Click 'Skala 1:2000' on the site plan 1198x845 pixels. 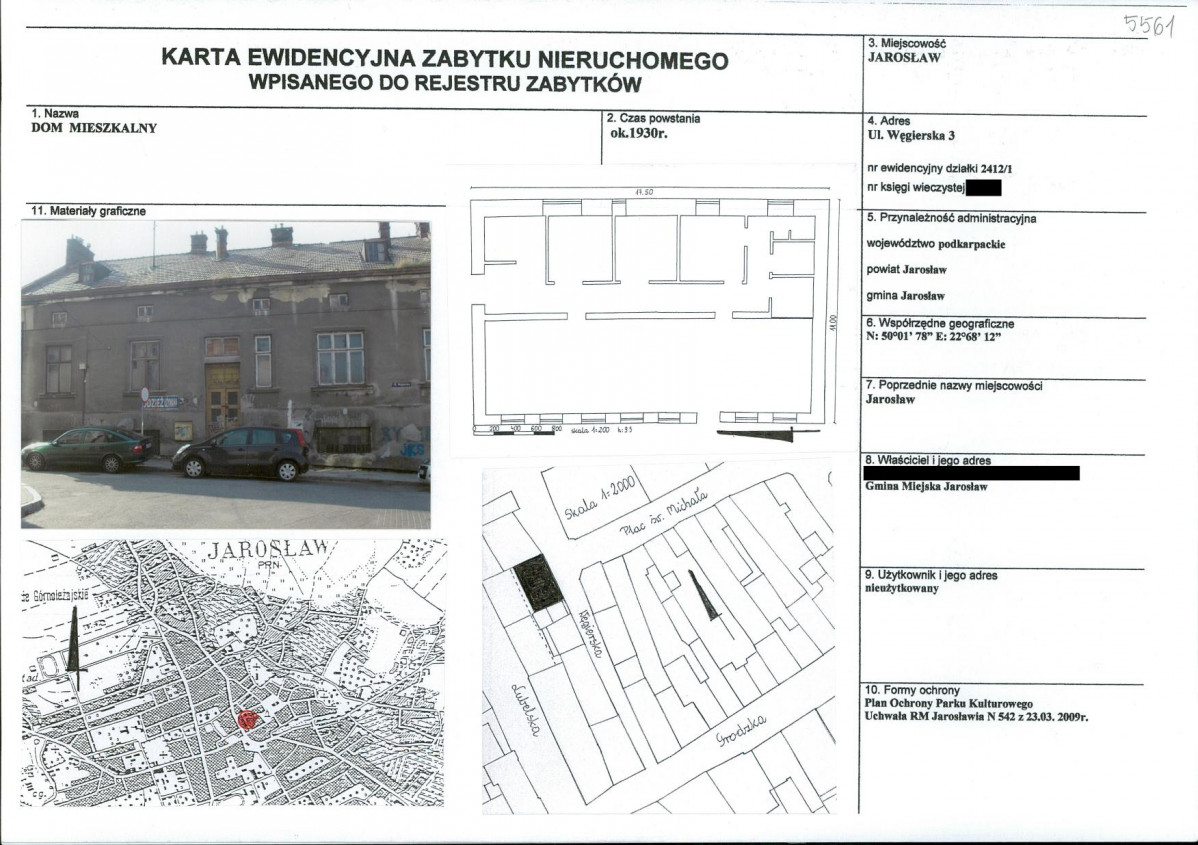(600, 497)
